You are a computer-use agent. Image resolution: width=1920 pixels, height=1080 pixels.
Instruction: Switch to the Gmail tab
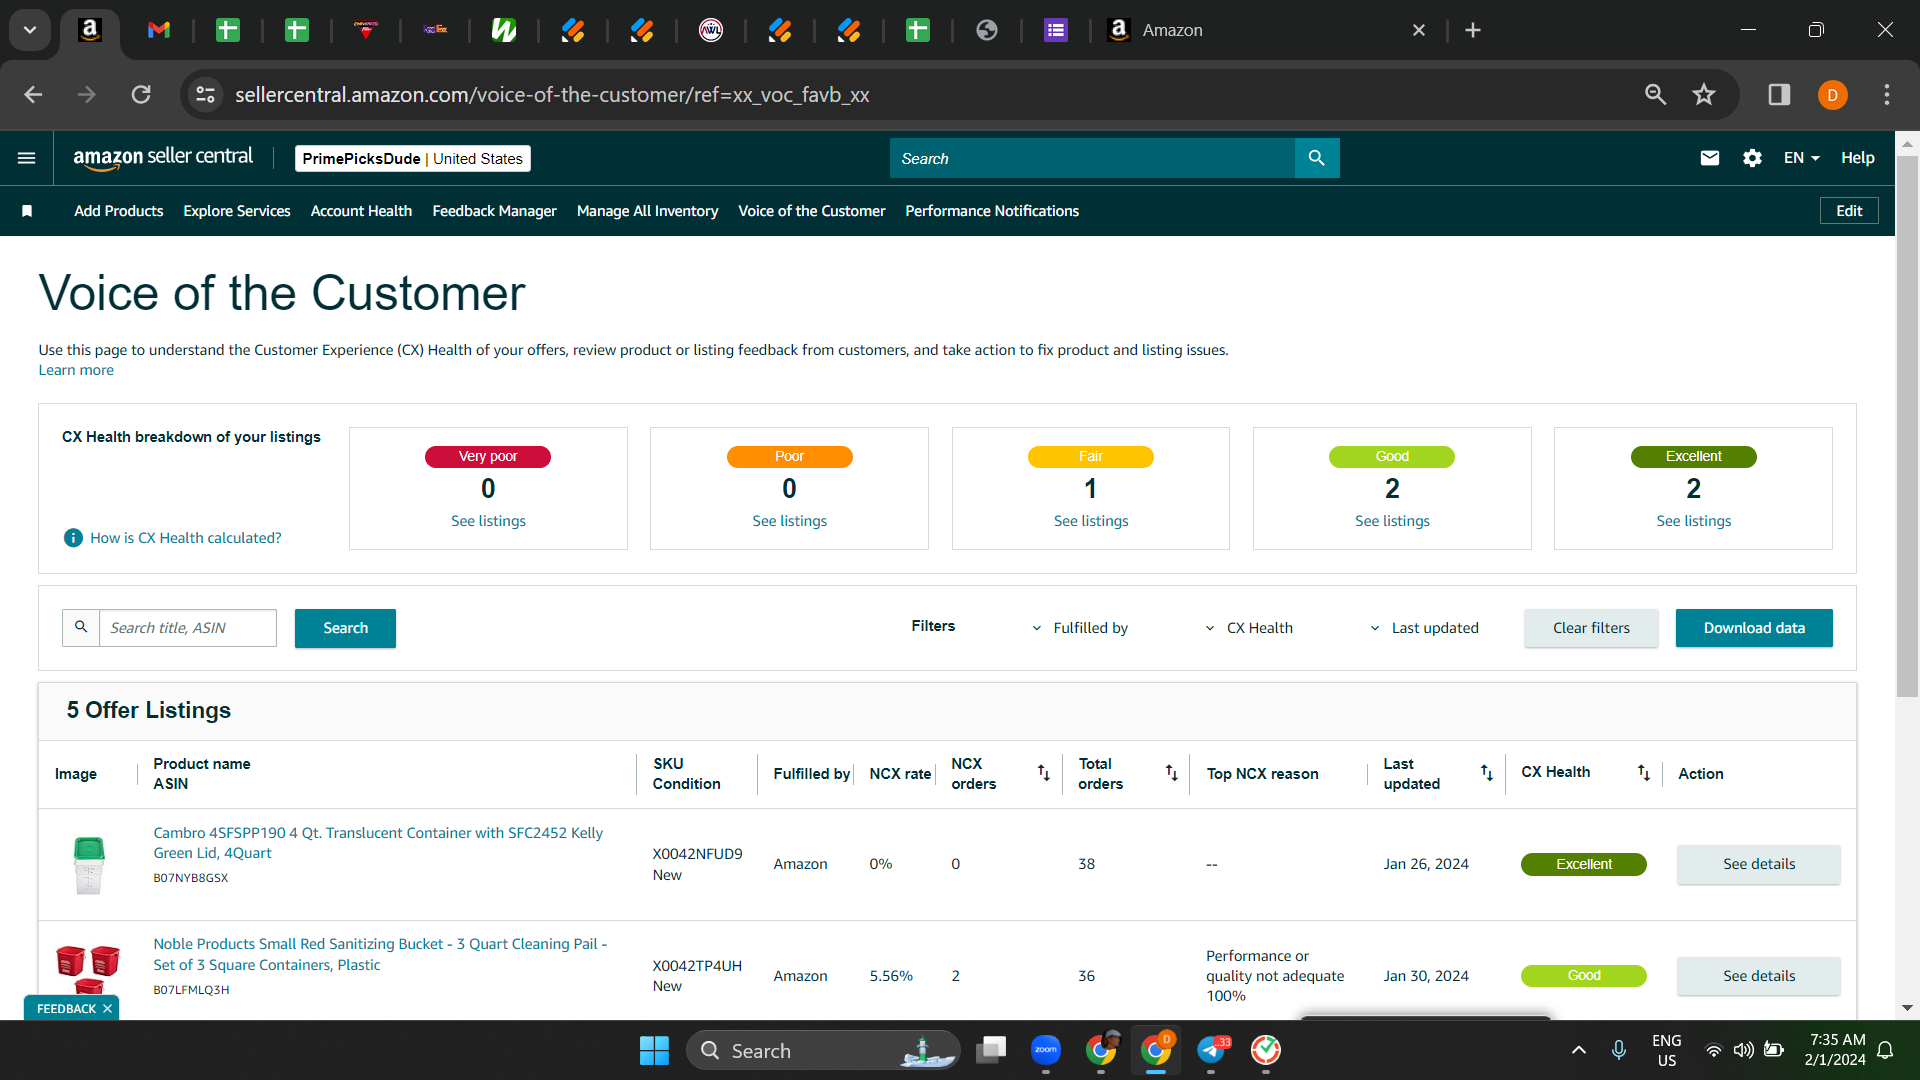159,30
